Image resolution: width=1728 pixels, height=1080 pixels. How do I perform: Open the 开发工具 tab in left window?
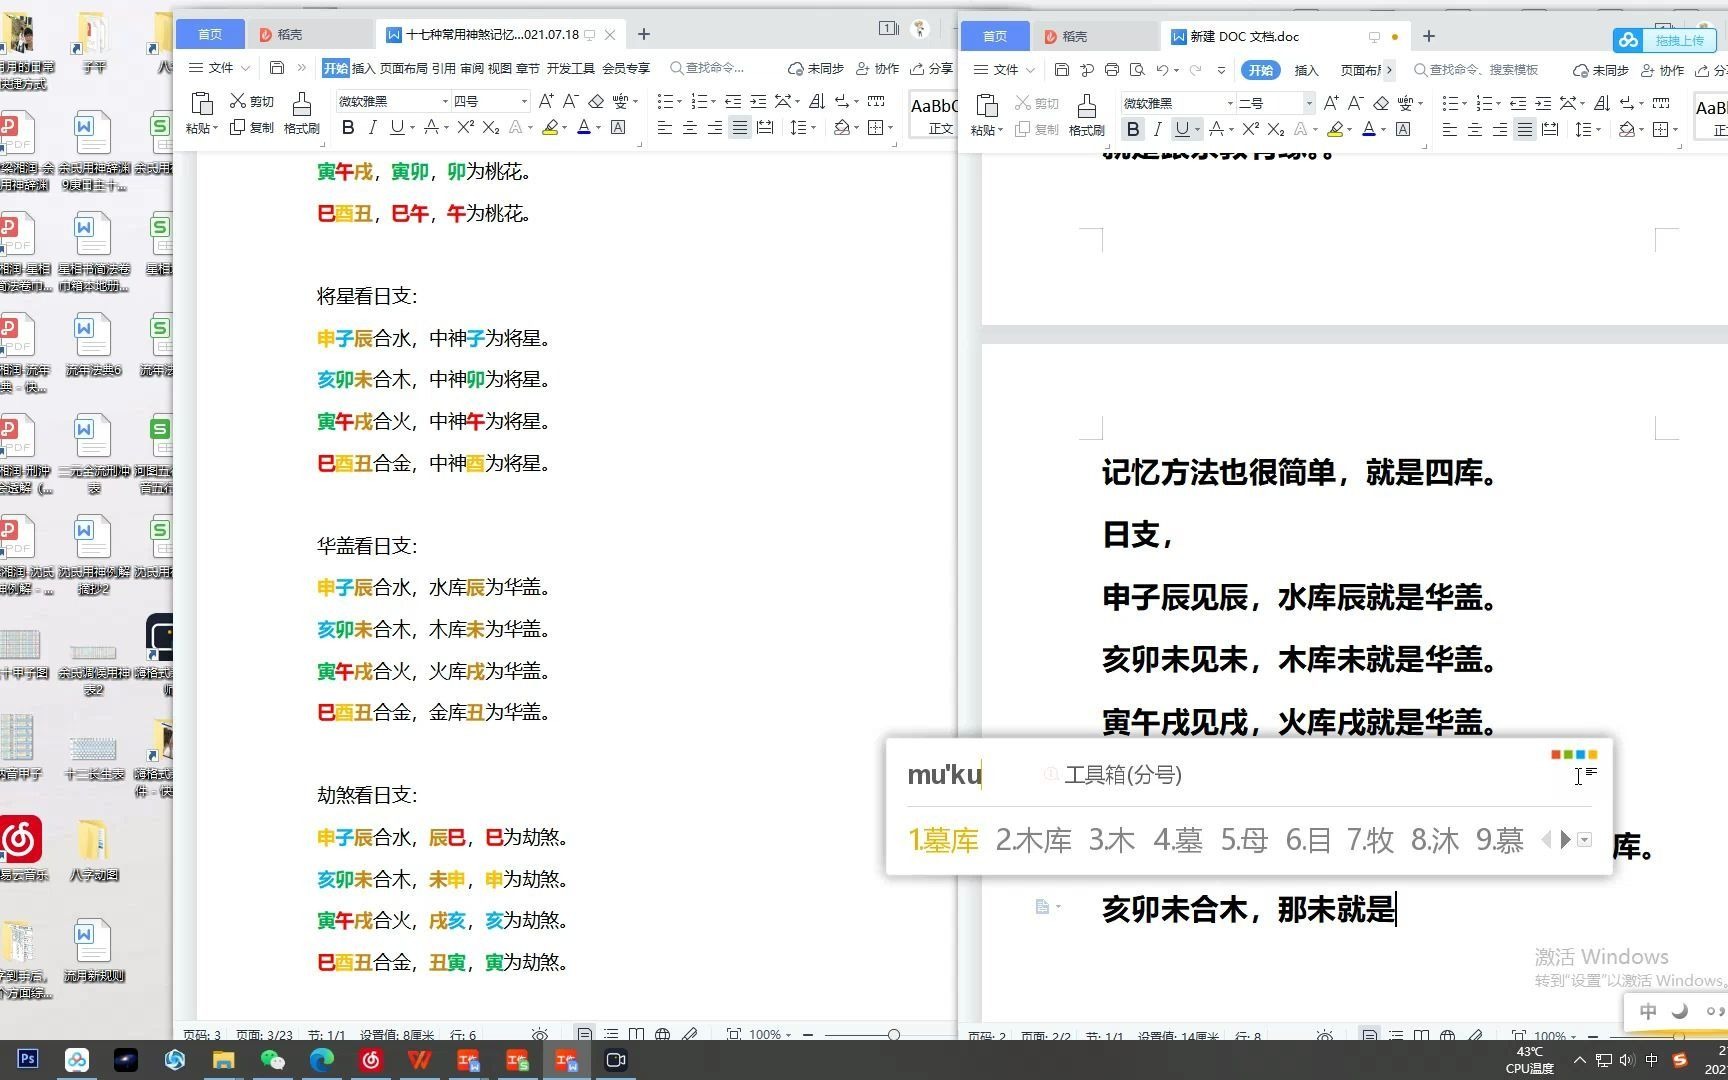point(570,68)
